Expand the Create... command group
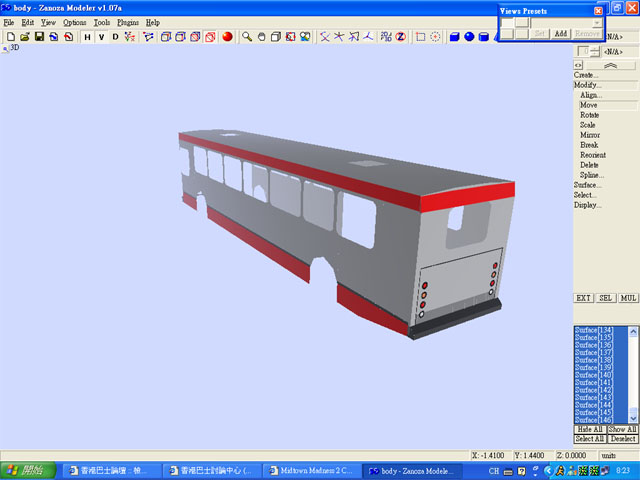Viewport: 640px width, 480px height. coord(587,75)
